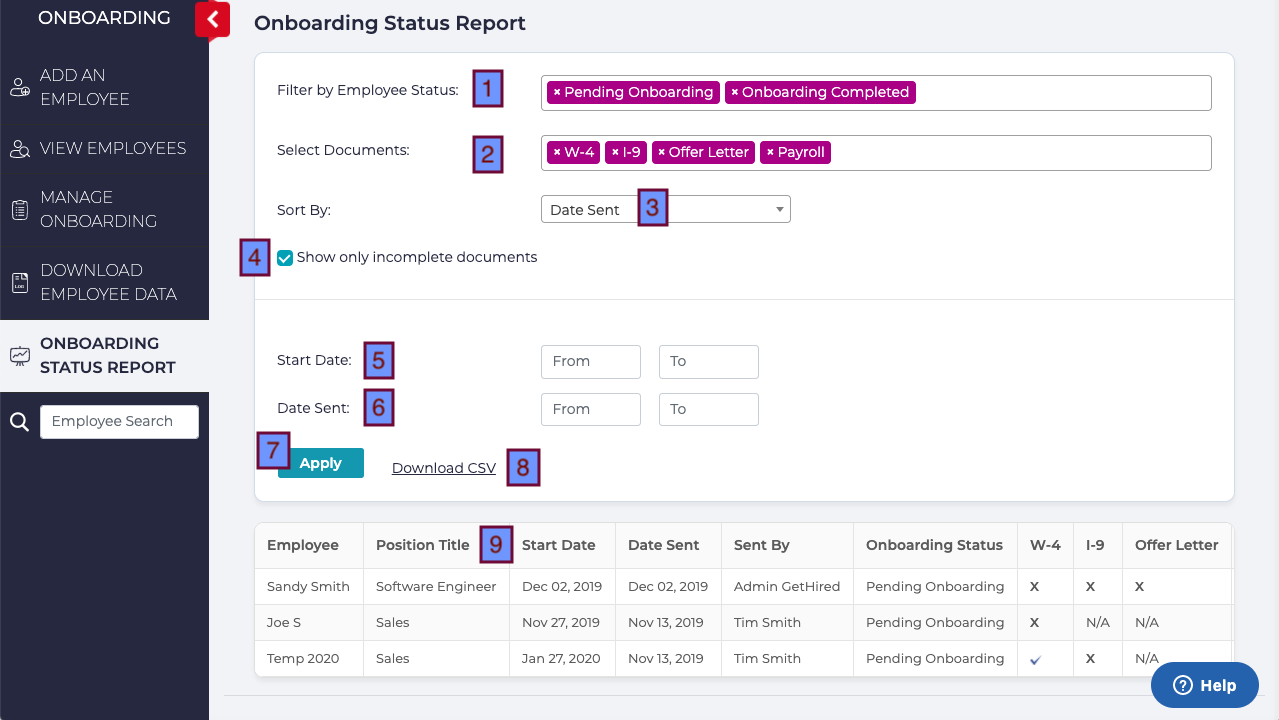Select View Employees in the sidebar

112,147
